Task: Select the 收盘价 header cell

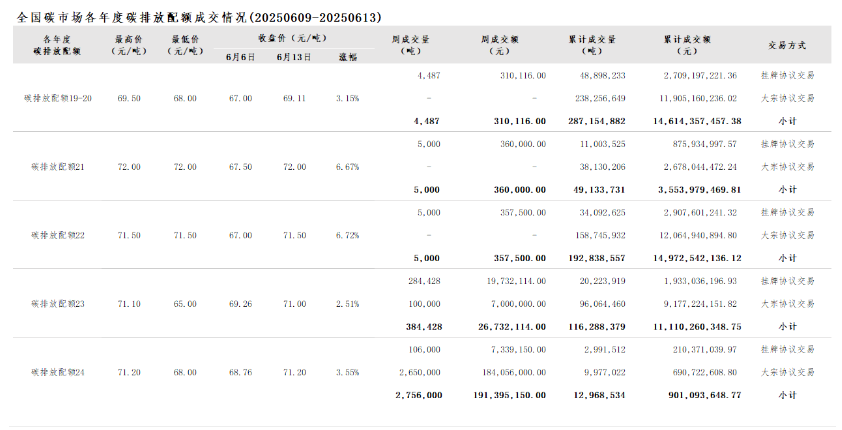Action: pyautogui.click(x=293, y=39)
